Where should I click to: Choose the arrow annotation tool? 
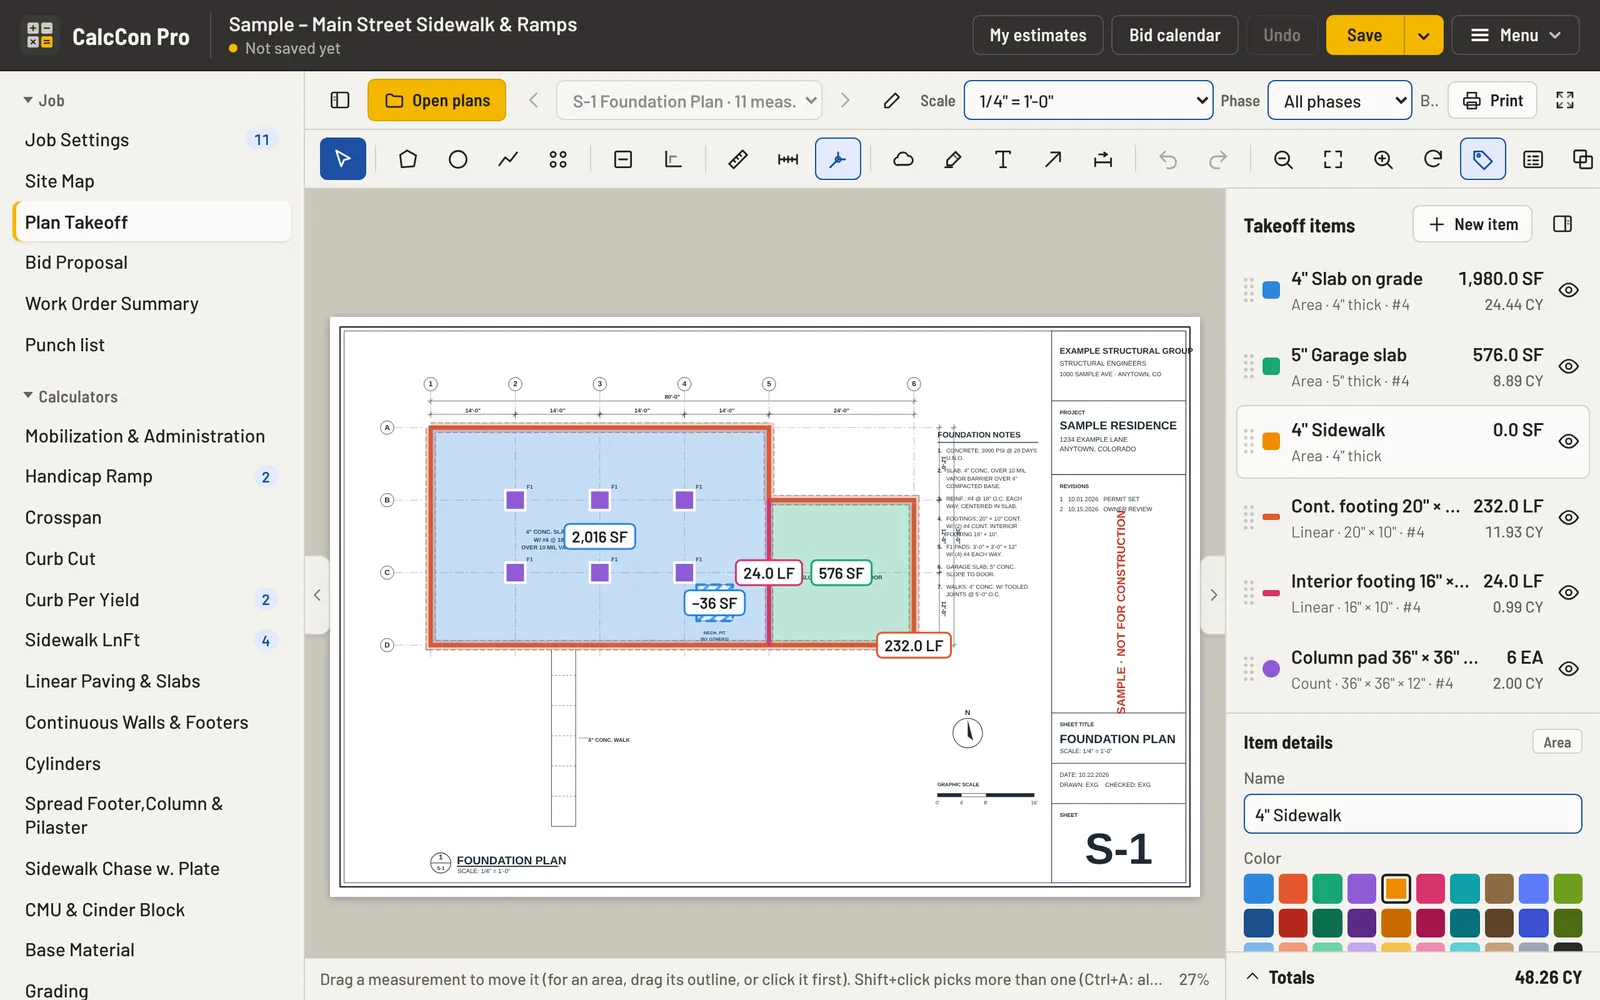pos(1053,159)
